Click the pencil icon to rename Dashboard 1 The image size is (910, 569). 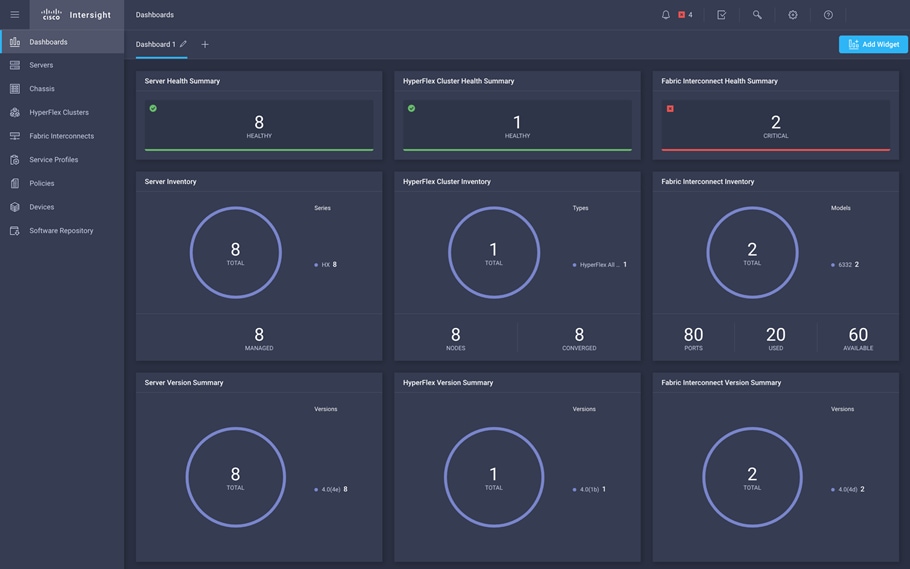pyautogui.click(x=183, y=44)
